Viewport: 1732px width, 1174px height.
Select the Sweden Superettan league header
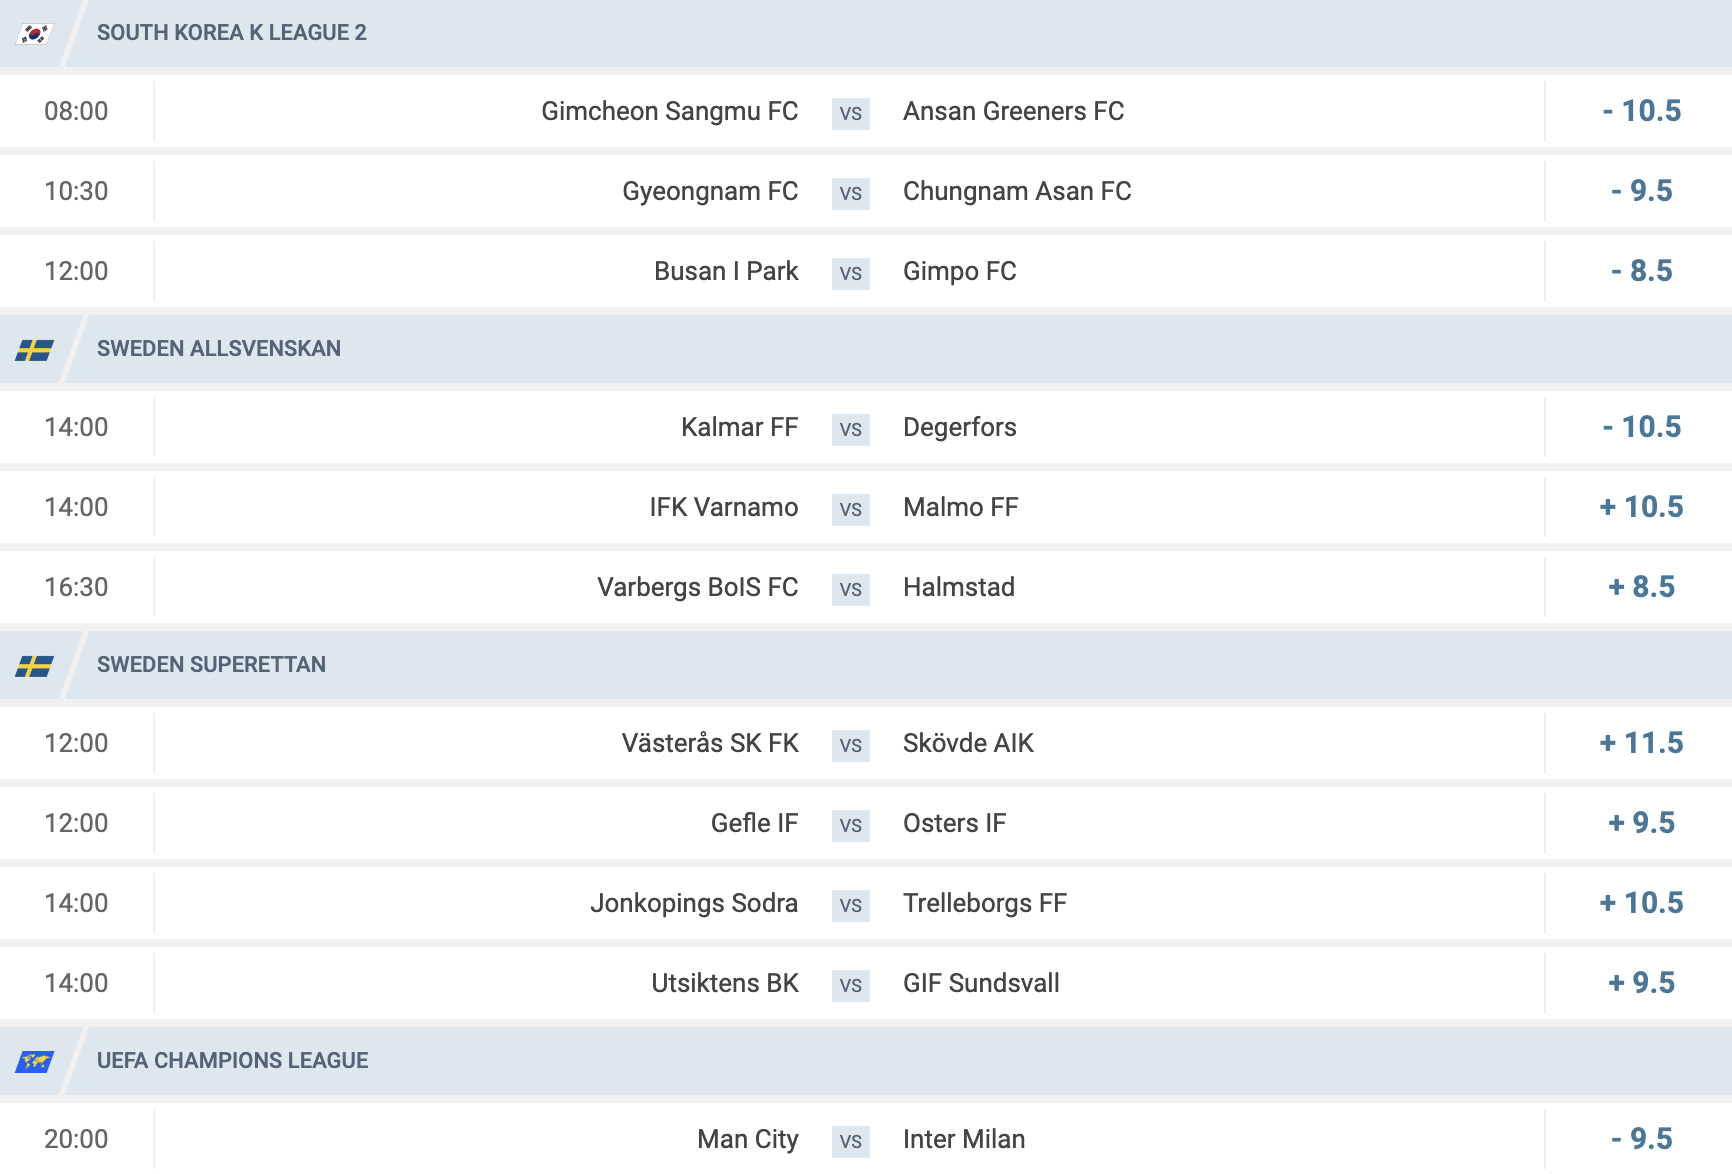(866, 665)
